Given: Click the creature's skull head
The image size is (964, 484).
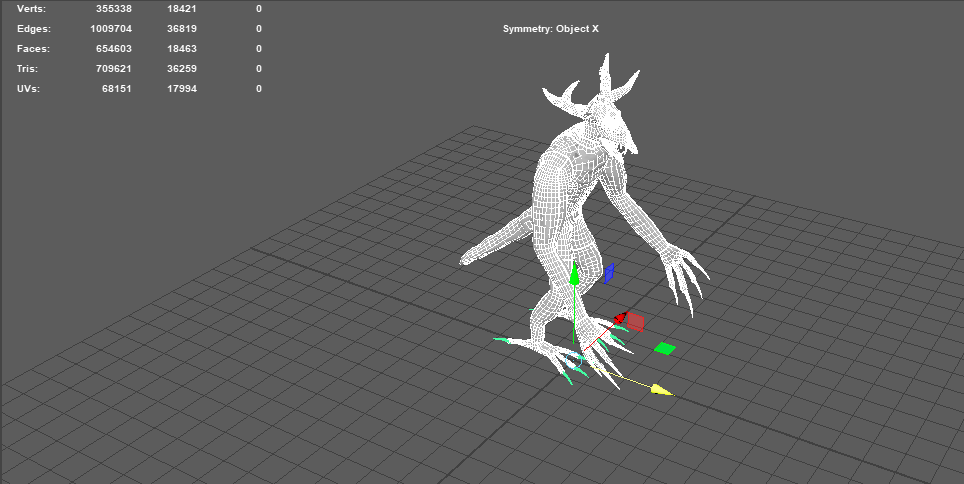Looking at the screenshot, I should tap(610, 127).
